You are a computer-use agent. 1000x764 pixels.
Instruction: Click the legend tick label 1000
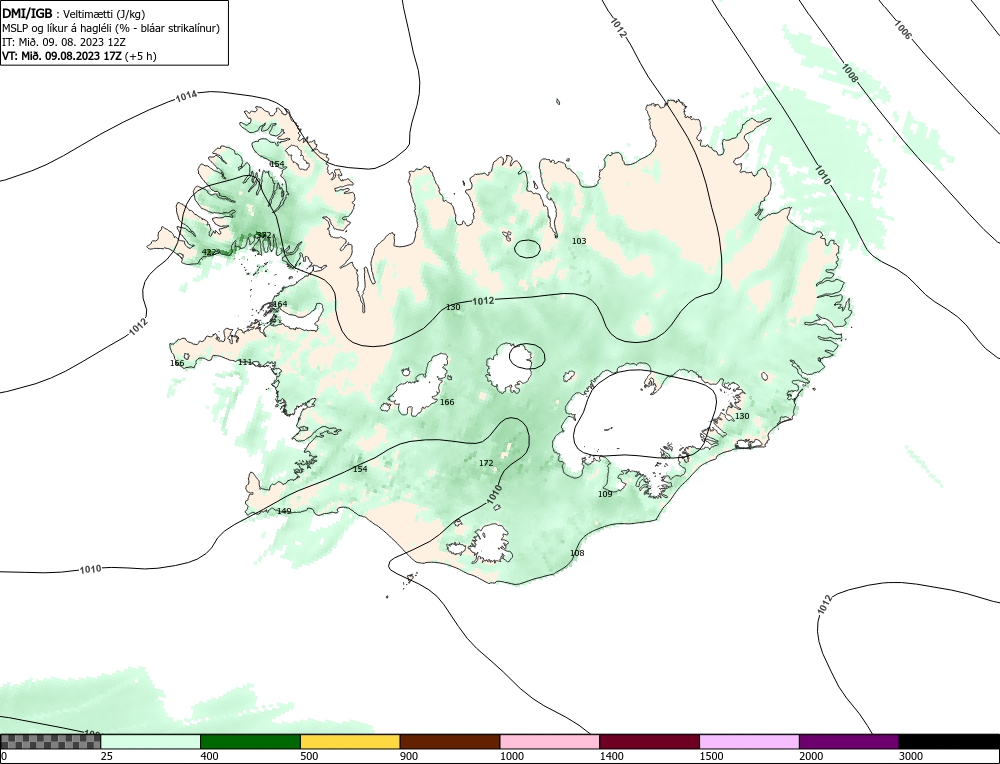511,756
